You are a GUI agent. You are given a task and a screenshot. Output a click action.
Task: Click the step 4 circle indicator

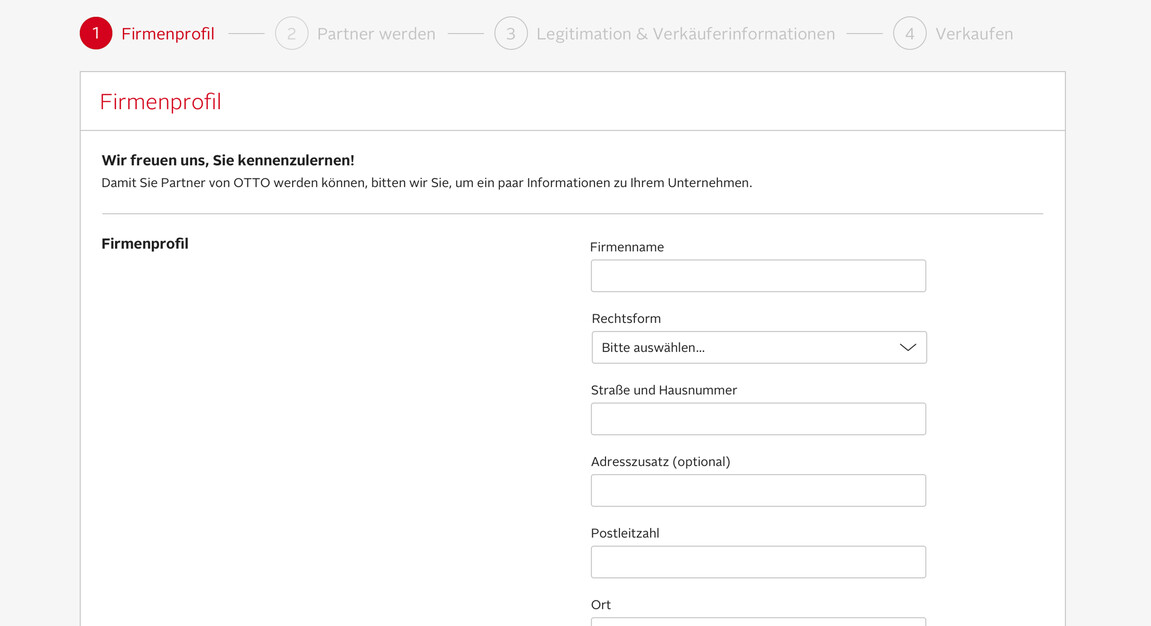[910, 33]
